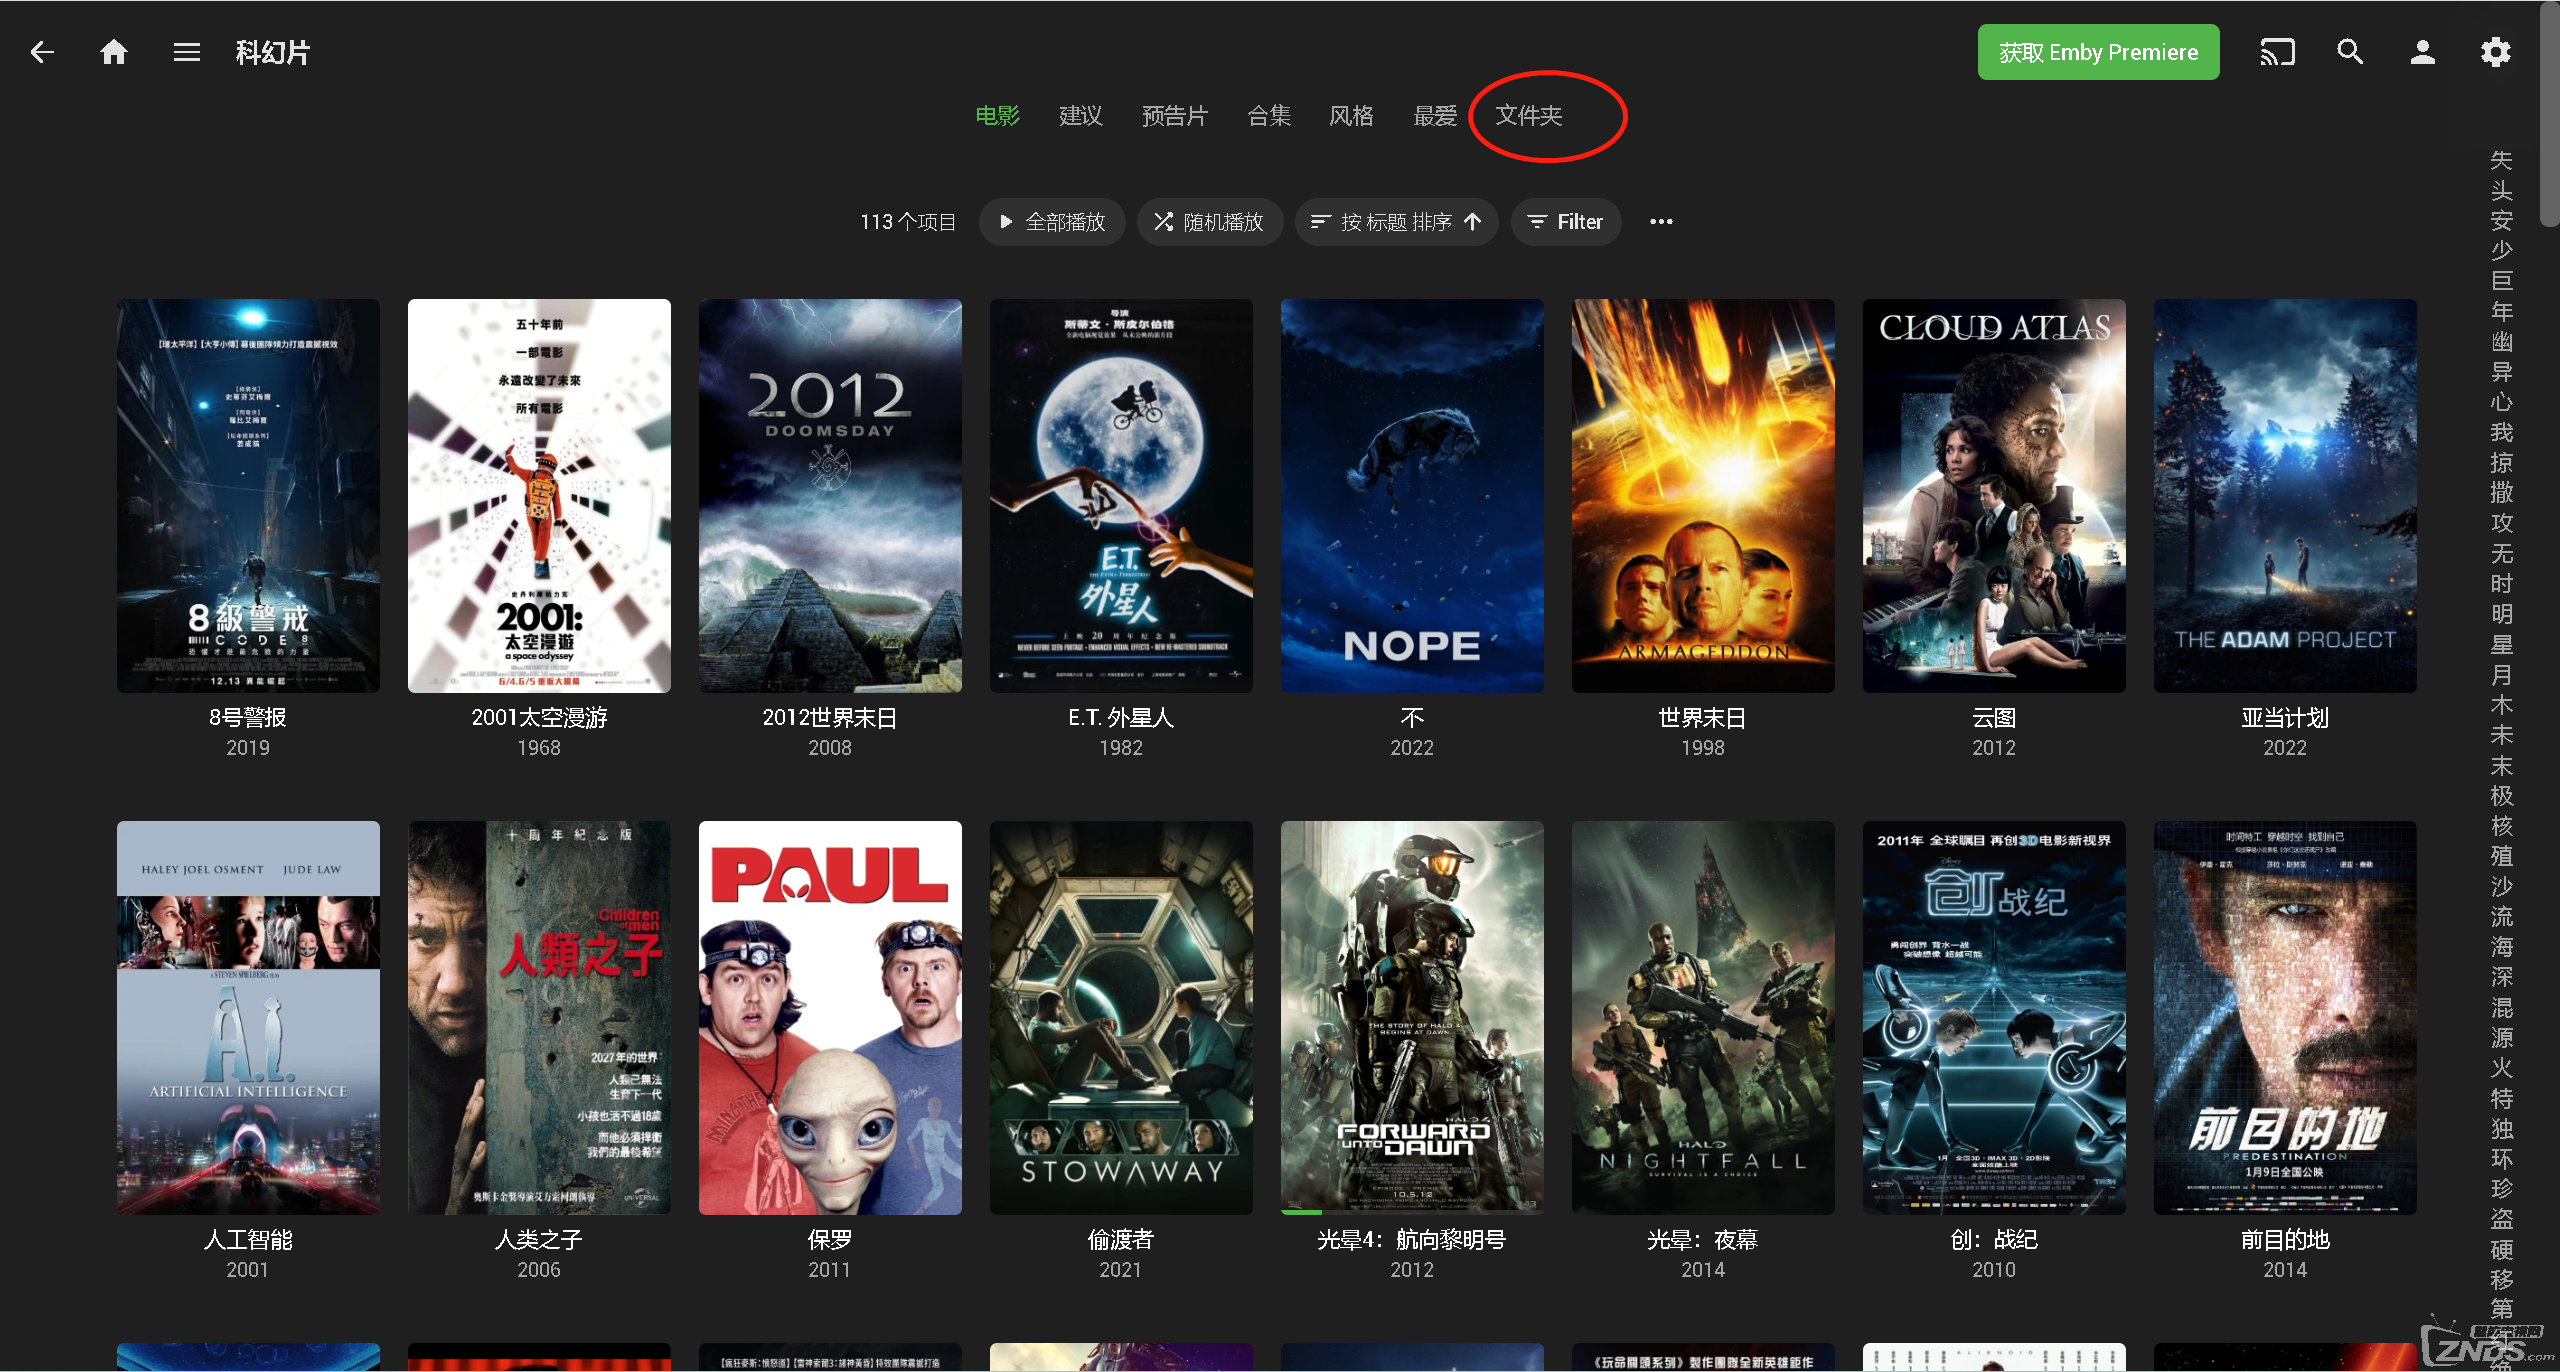Viewport: 2560px width, 1372px height.
Task: Click the 前目的地 title link
Action: (x=2285, y=1240)
